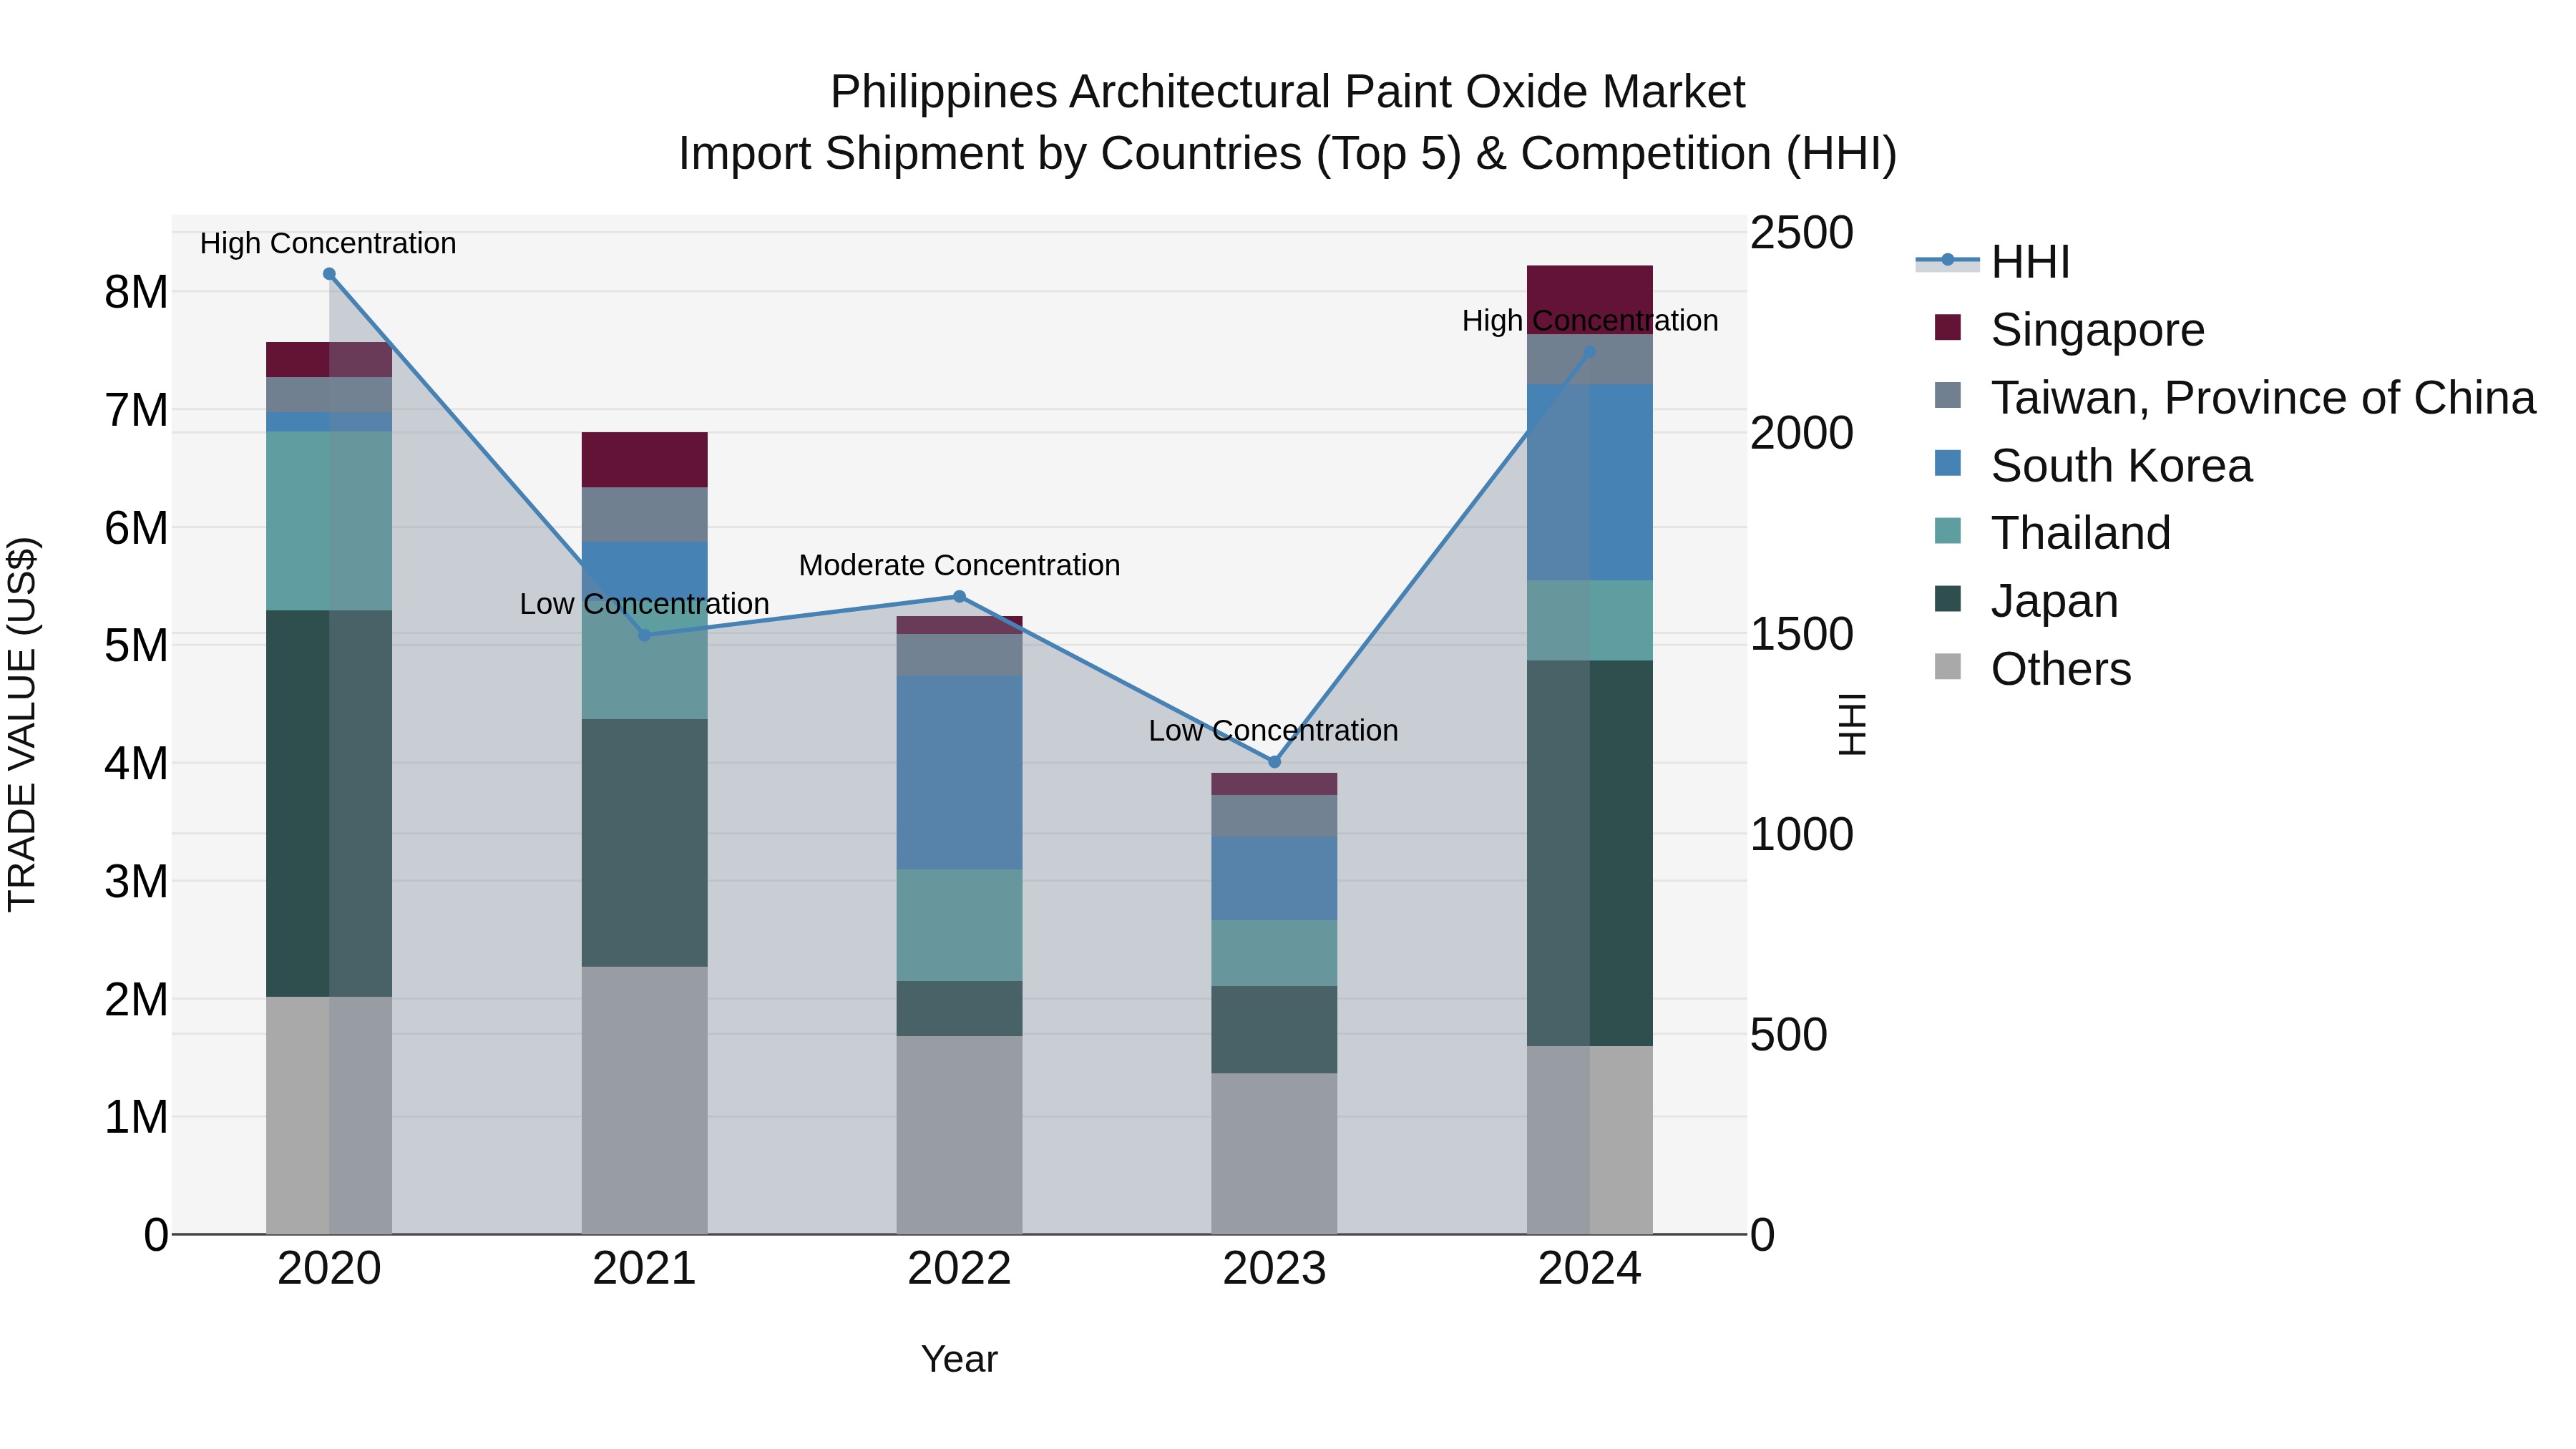This screenshot has height=1449, width=2576.
Task: Click the 'Year' x-axis title
Action: tap(959, 1359)
